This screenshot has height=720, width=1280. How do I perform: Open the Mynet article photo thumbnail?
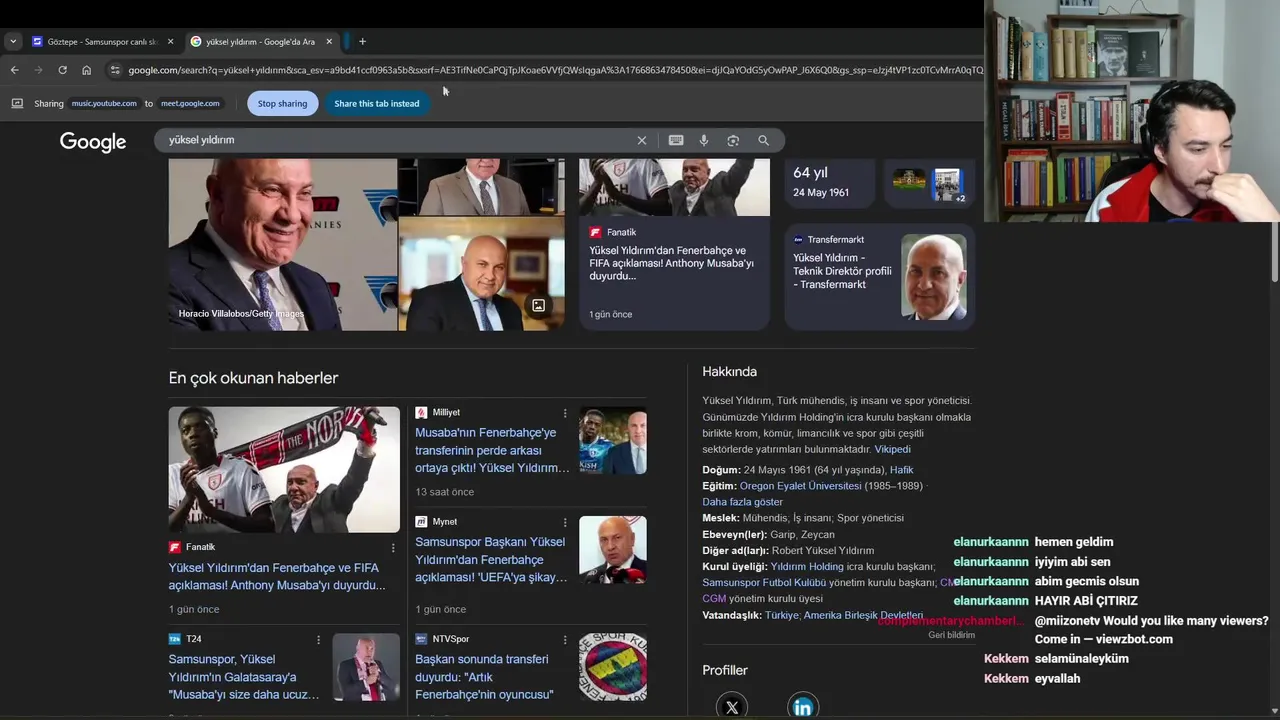point(613,549)
